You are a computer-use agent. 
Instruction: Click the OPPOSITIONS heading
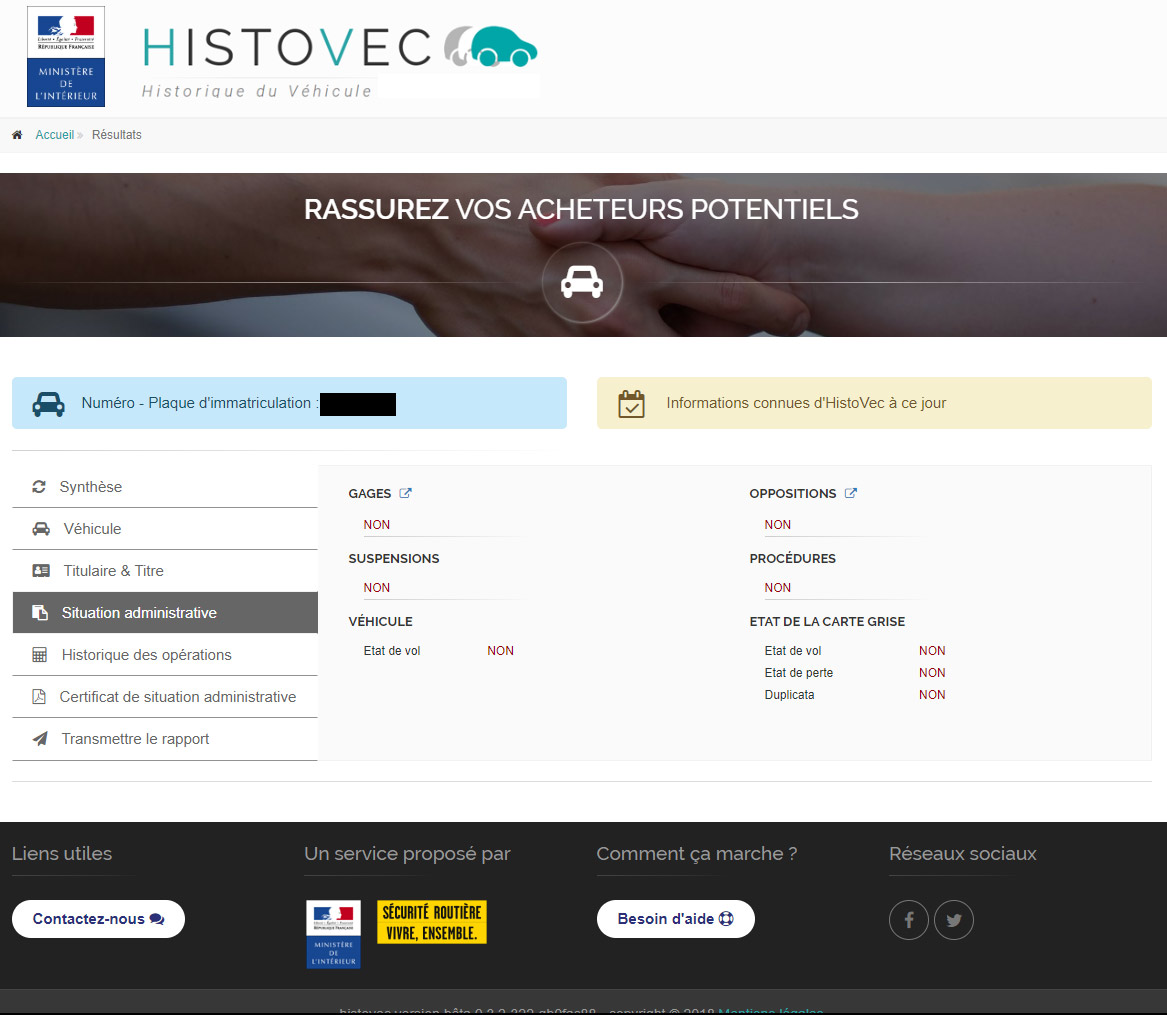coord(793,493)
